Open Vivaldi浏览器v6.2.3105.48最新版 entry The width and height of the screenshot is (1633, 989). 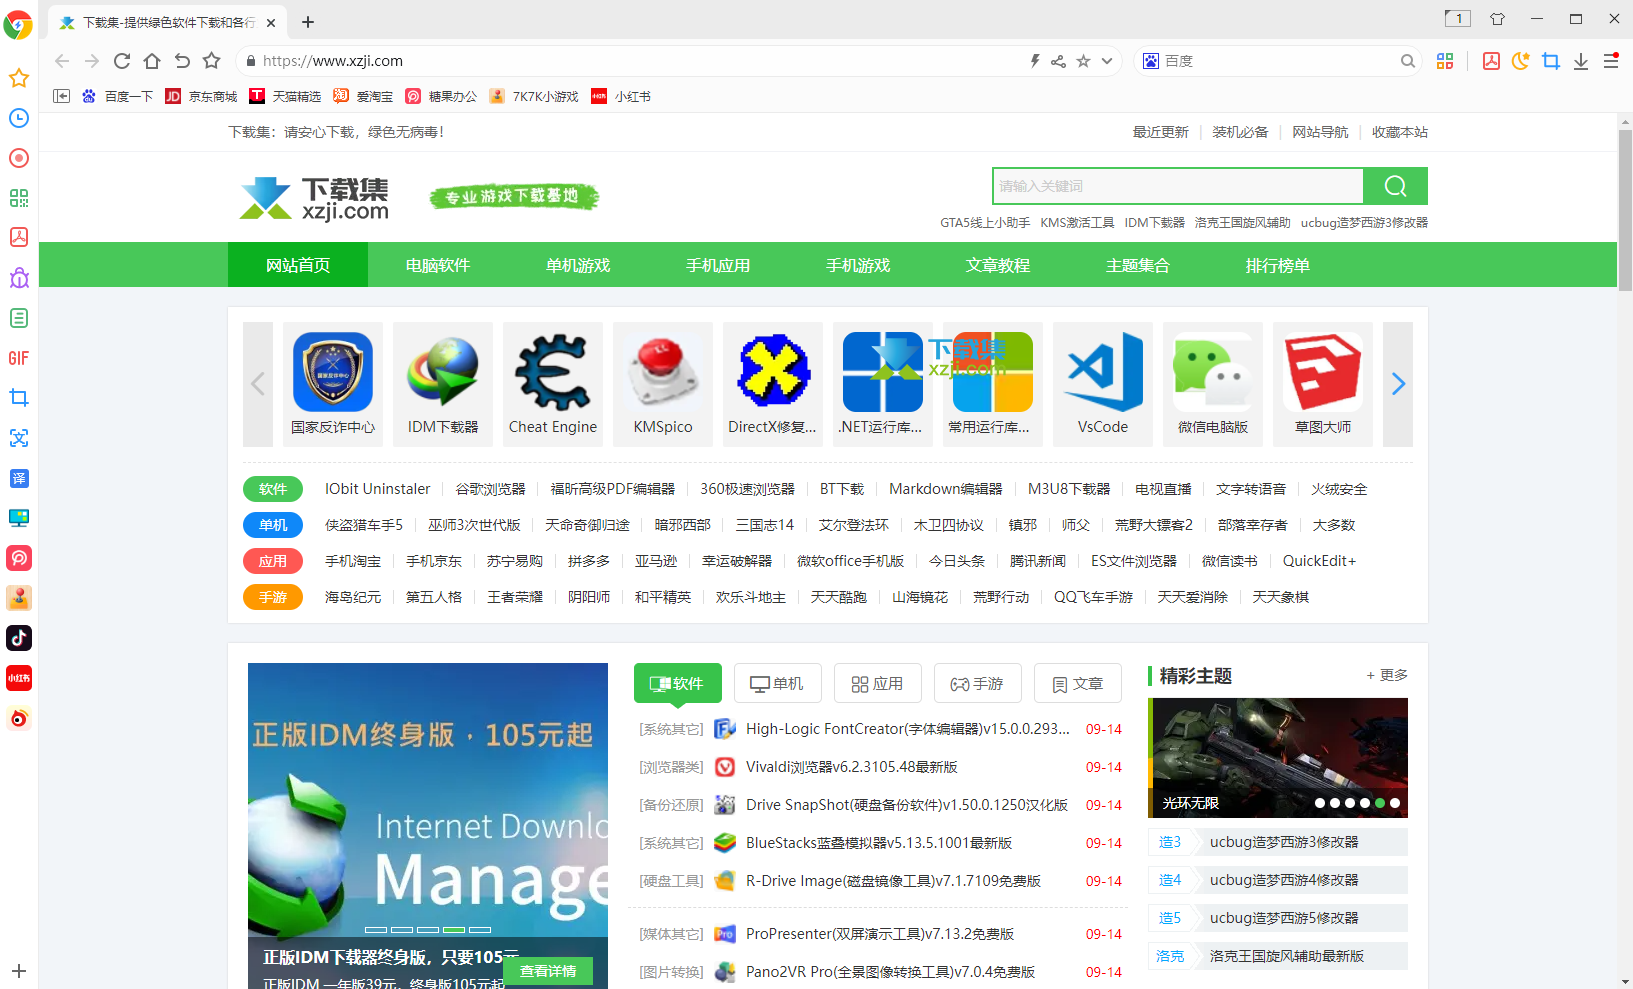[x=852, y=767]
